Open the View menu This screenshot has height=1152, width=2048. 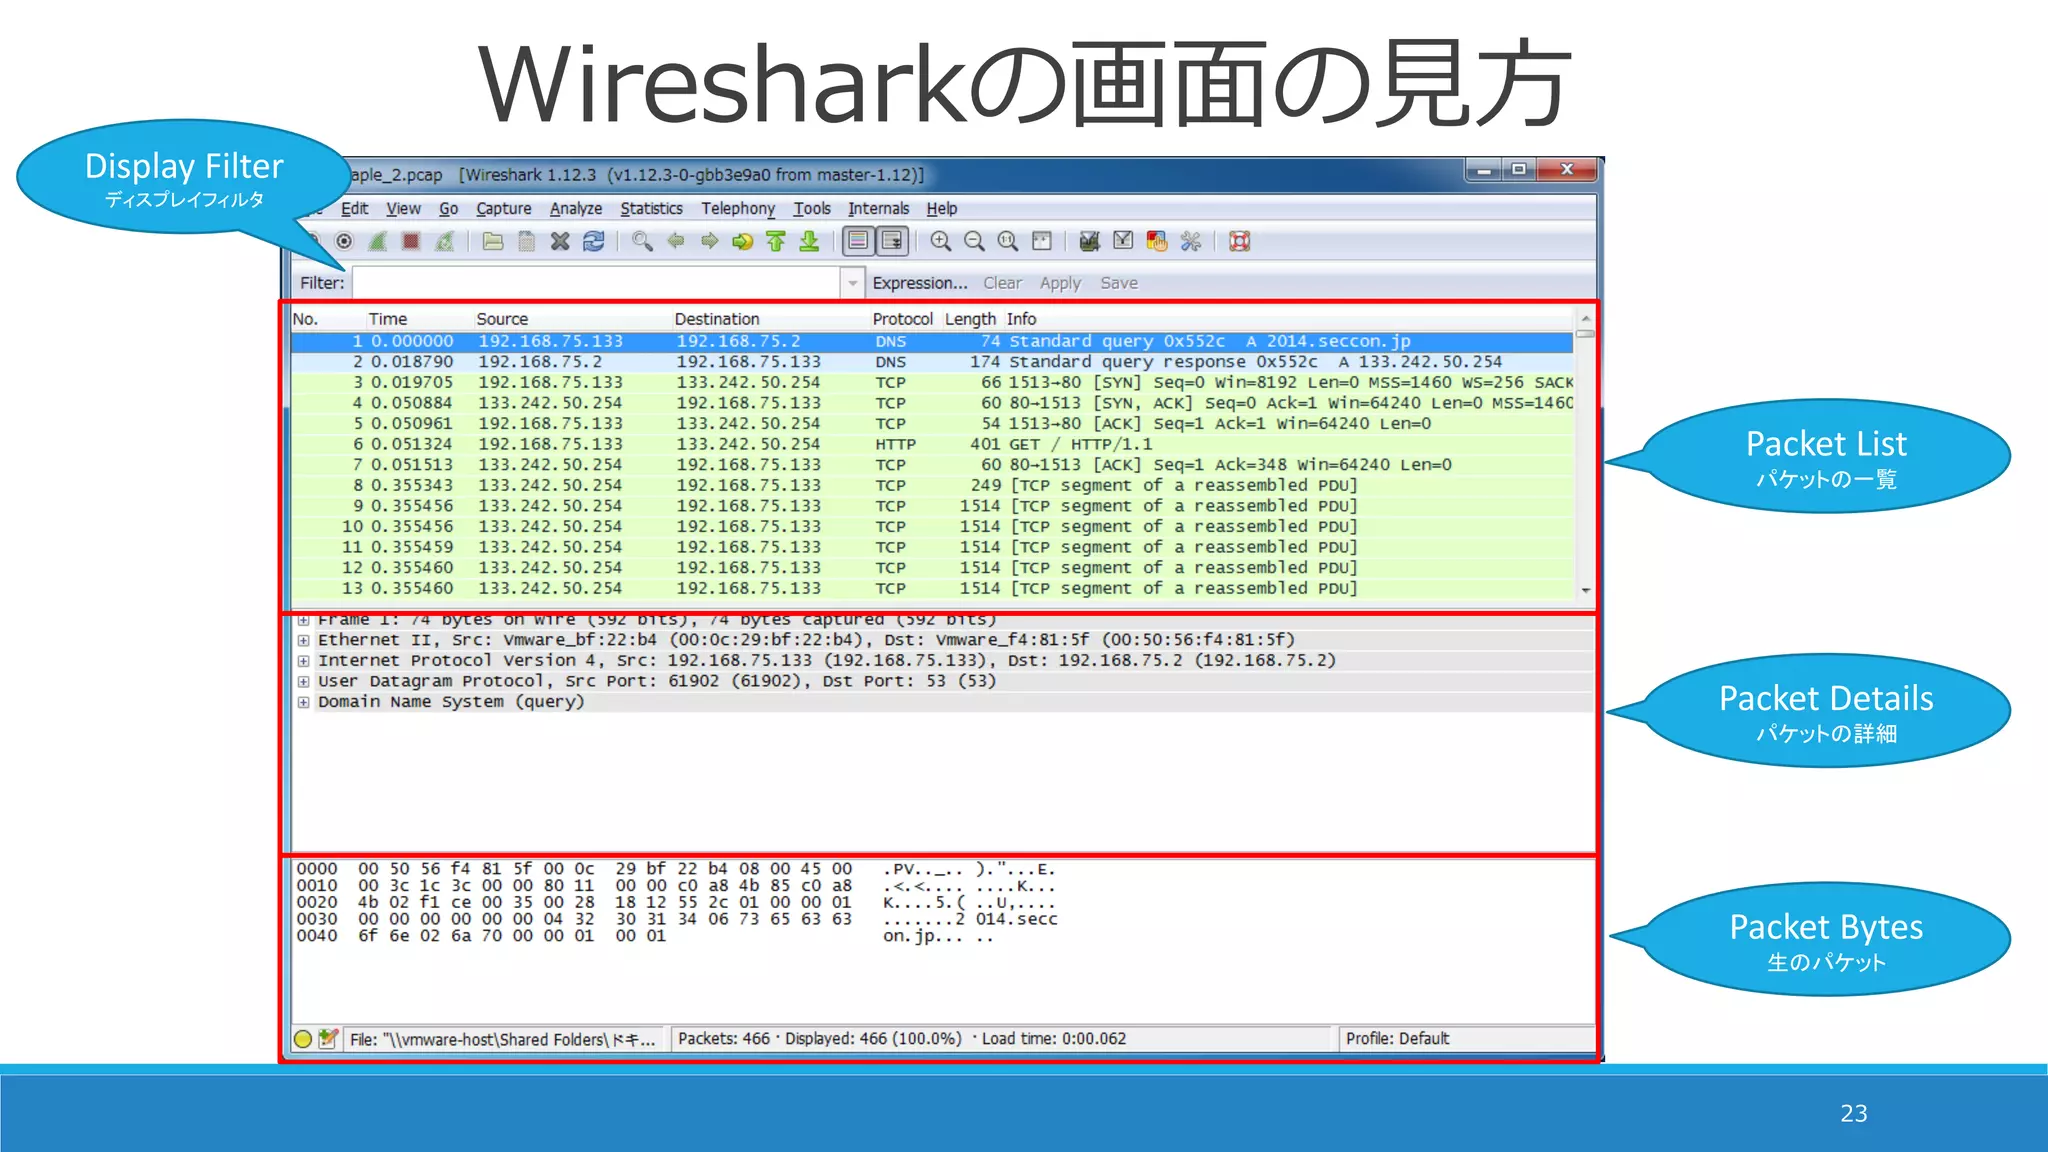point(403,209)
